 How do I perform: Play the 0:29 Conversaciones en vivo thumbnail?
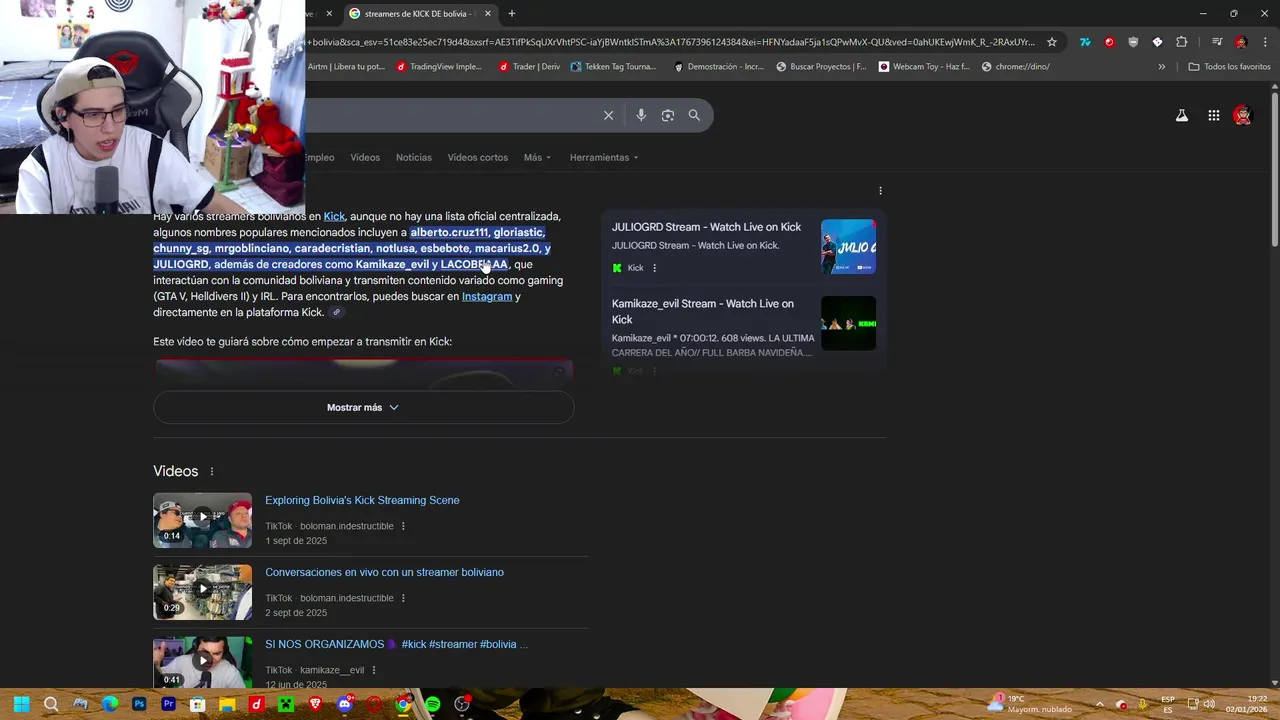click(202, 592)
